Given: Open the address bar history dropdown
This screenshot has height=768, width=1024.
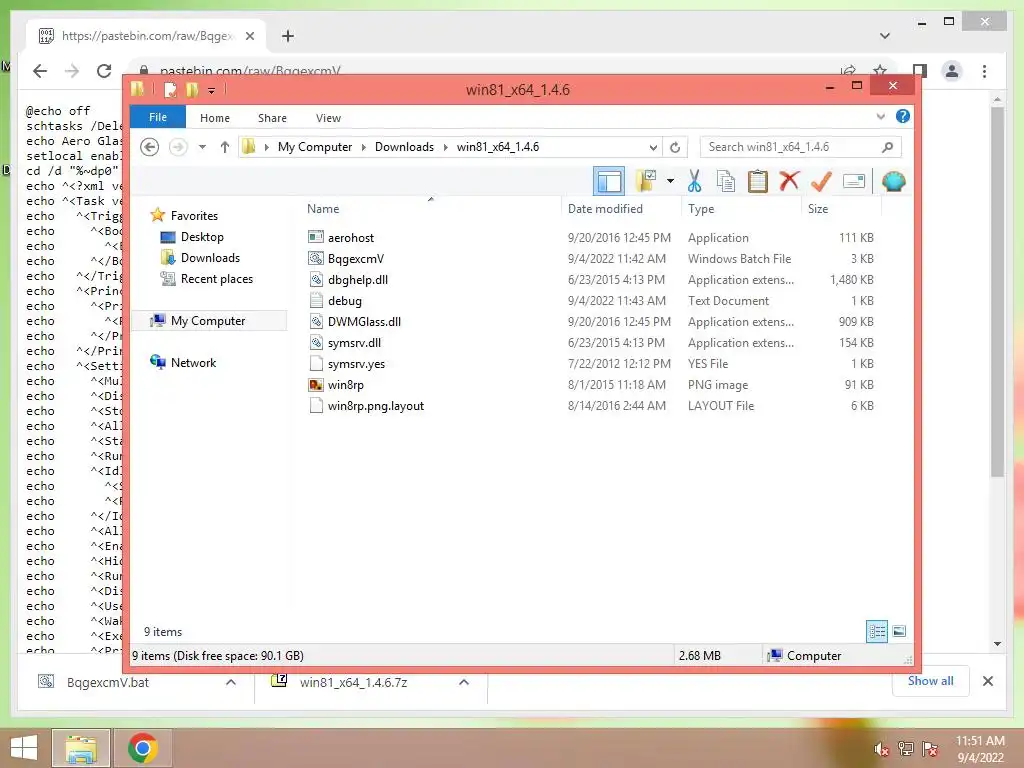Looking at the screenshot, I should 653,147.
